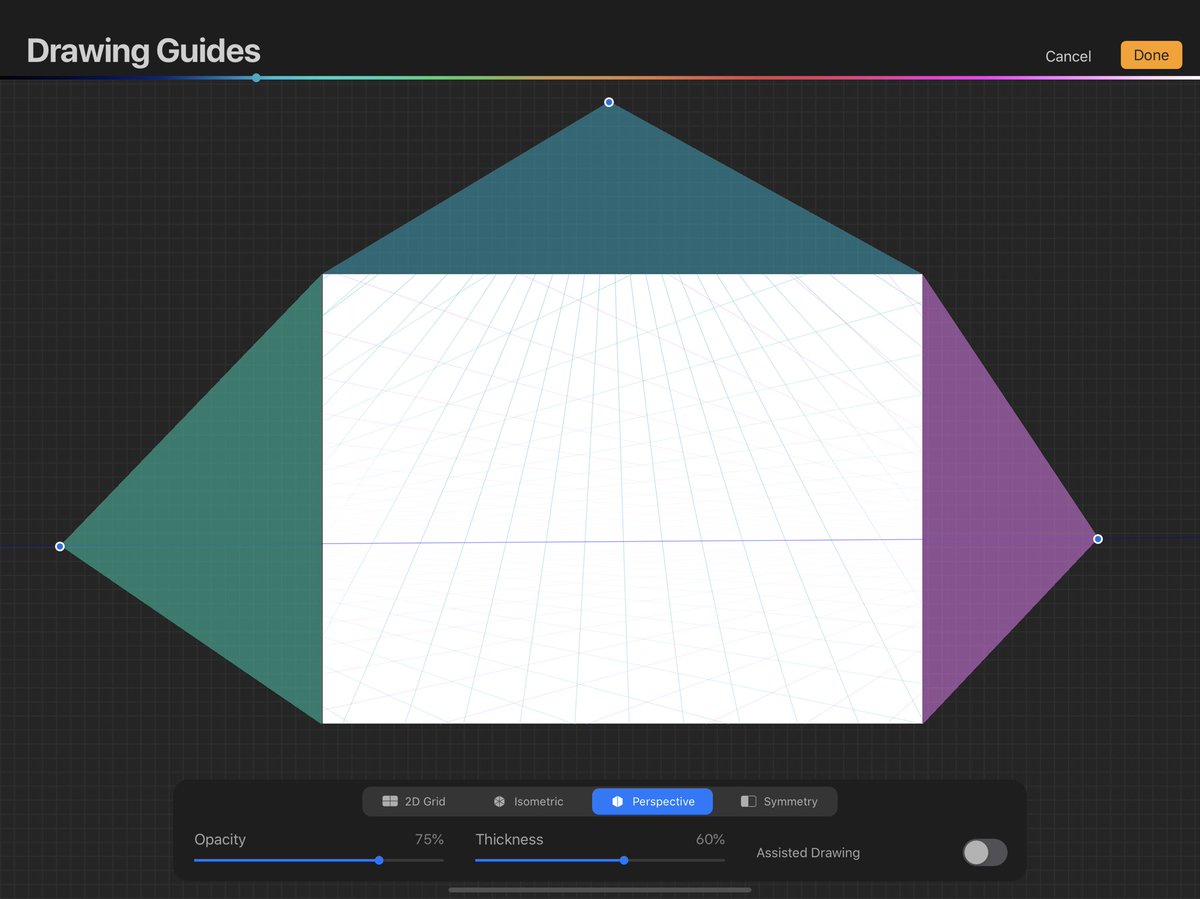Click the Symmetry split icon
1200x899 pixels.
click(x=748, y=802)
